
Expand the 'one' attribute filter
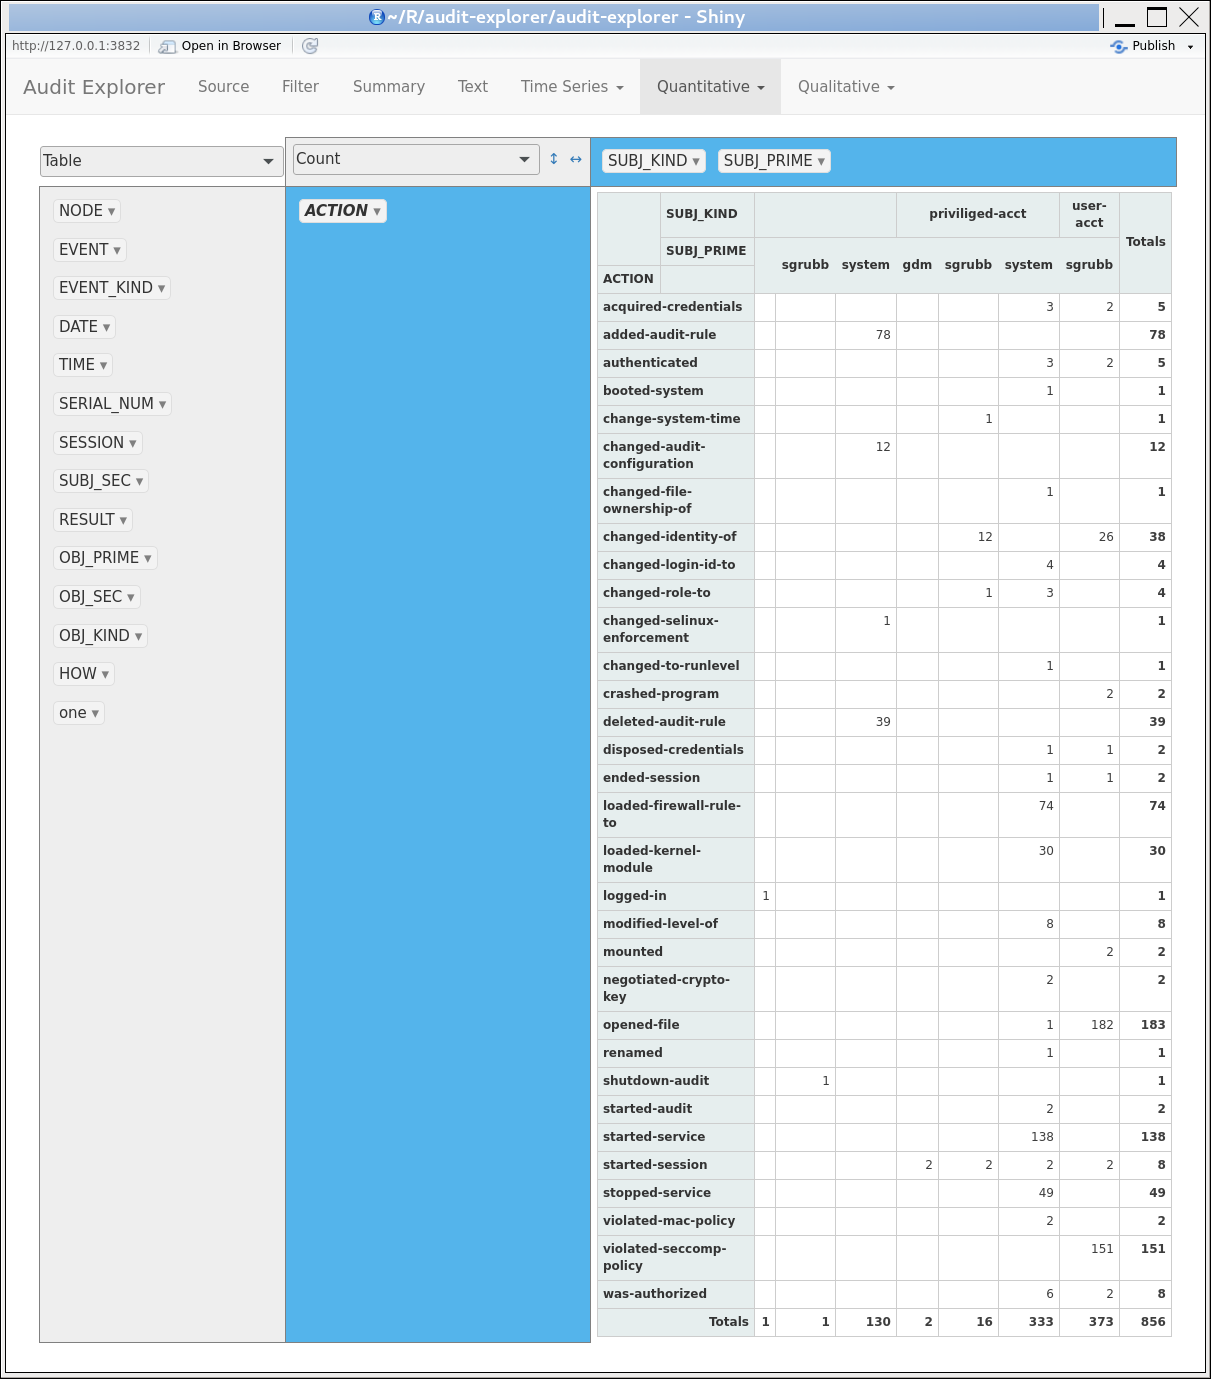pyautogui.click(x=95, y=713)
